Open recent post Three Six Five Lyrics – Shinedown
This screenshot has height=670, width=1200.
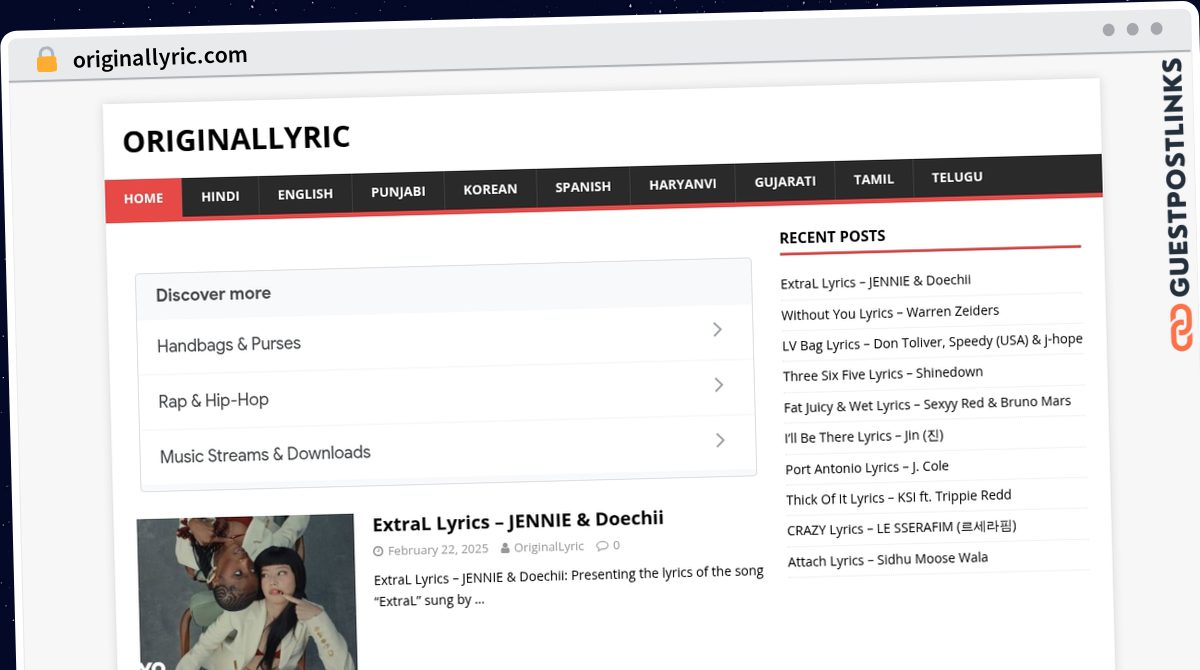click(x=883, y=374)
